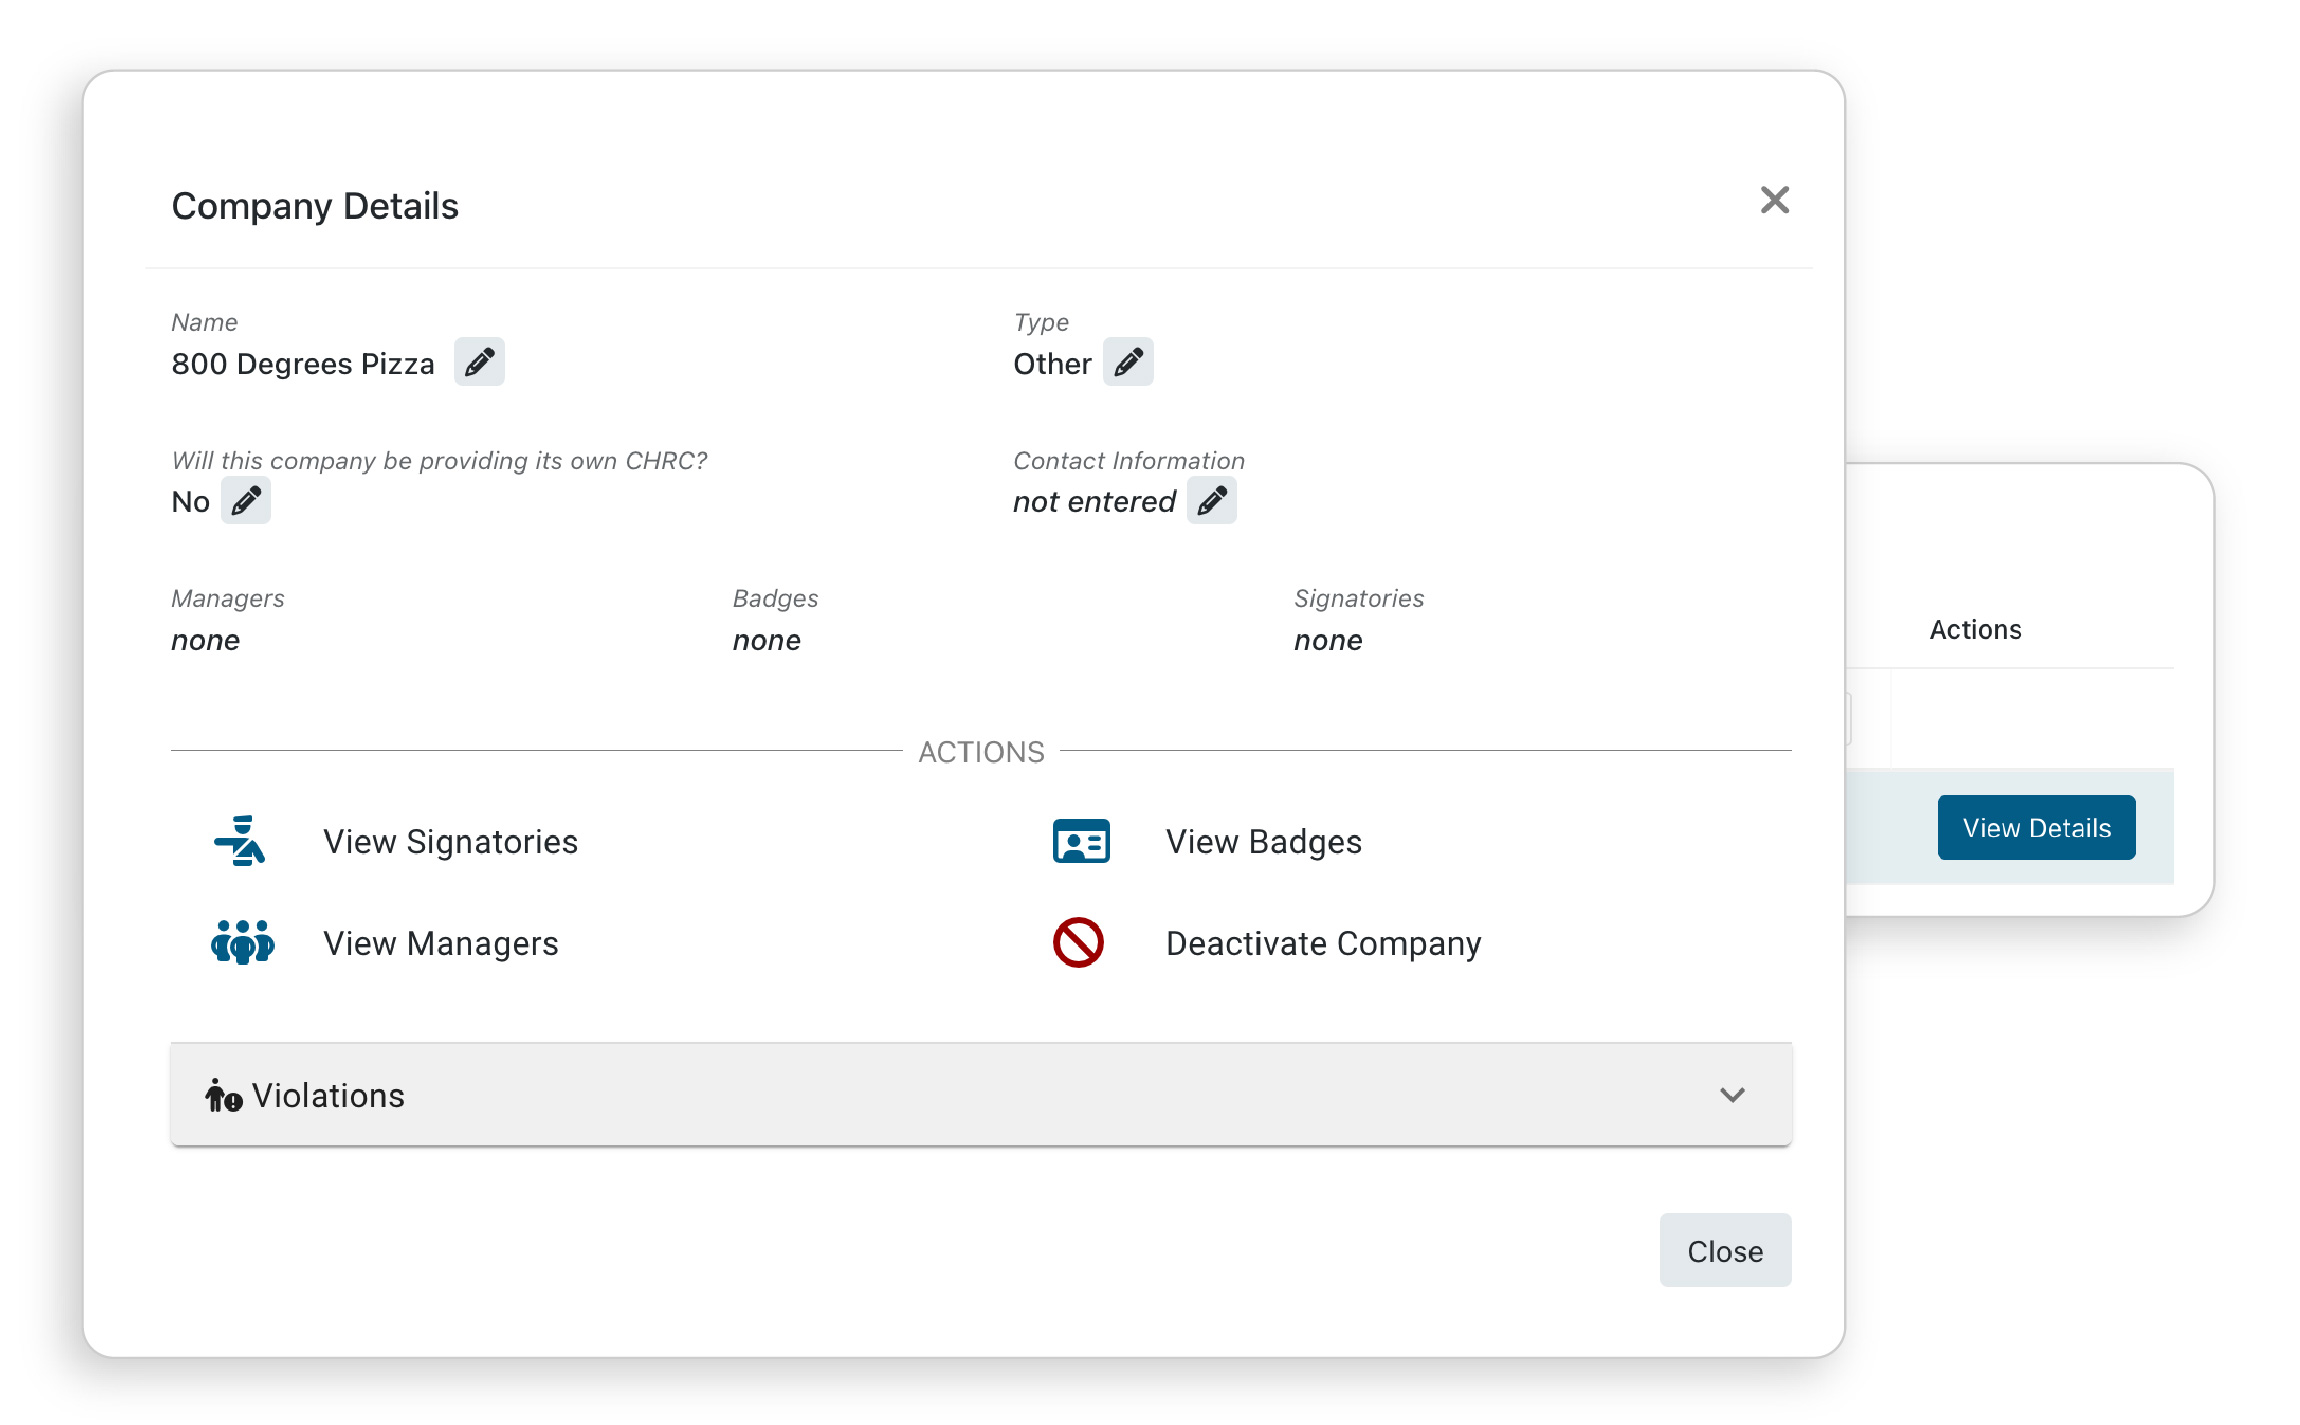Viewport: 2300px width, 1425px height.
Task: Click the View Signatories icon
Action: point(240,841)
